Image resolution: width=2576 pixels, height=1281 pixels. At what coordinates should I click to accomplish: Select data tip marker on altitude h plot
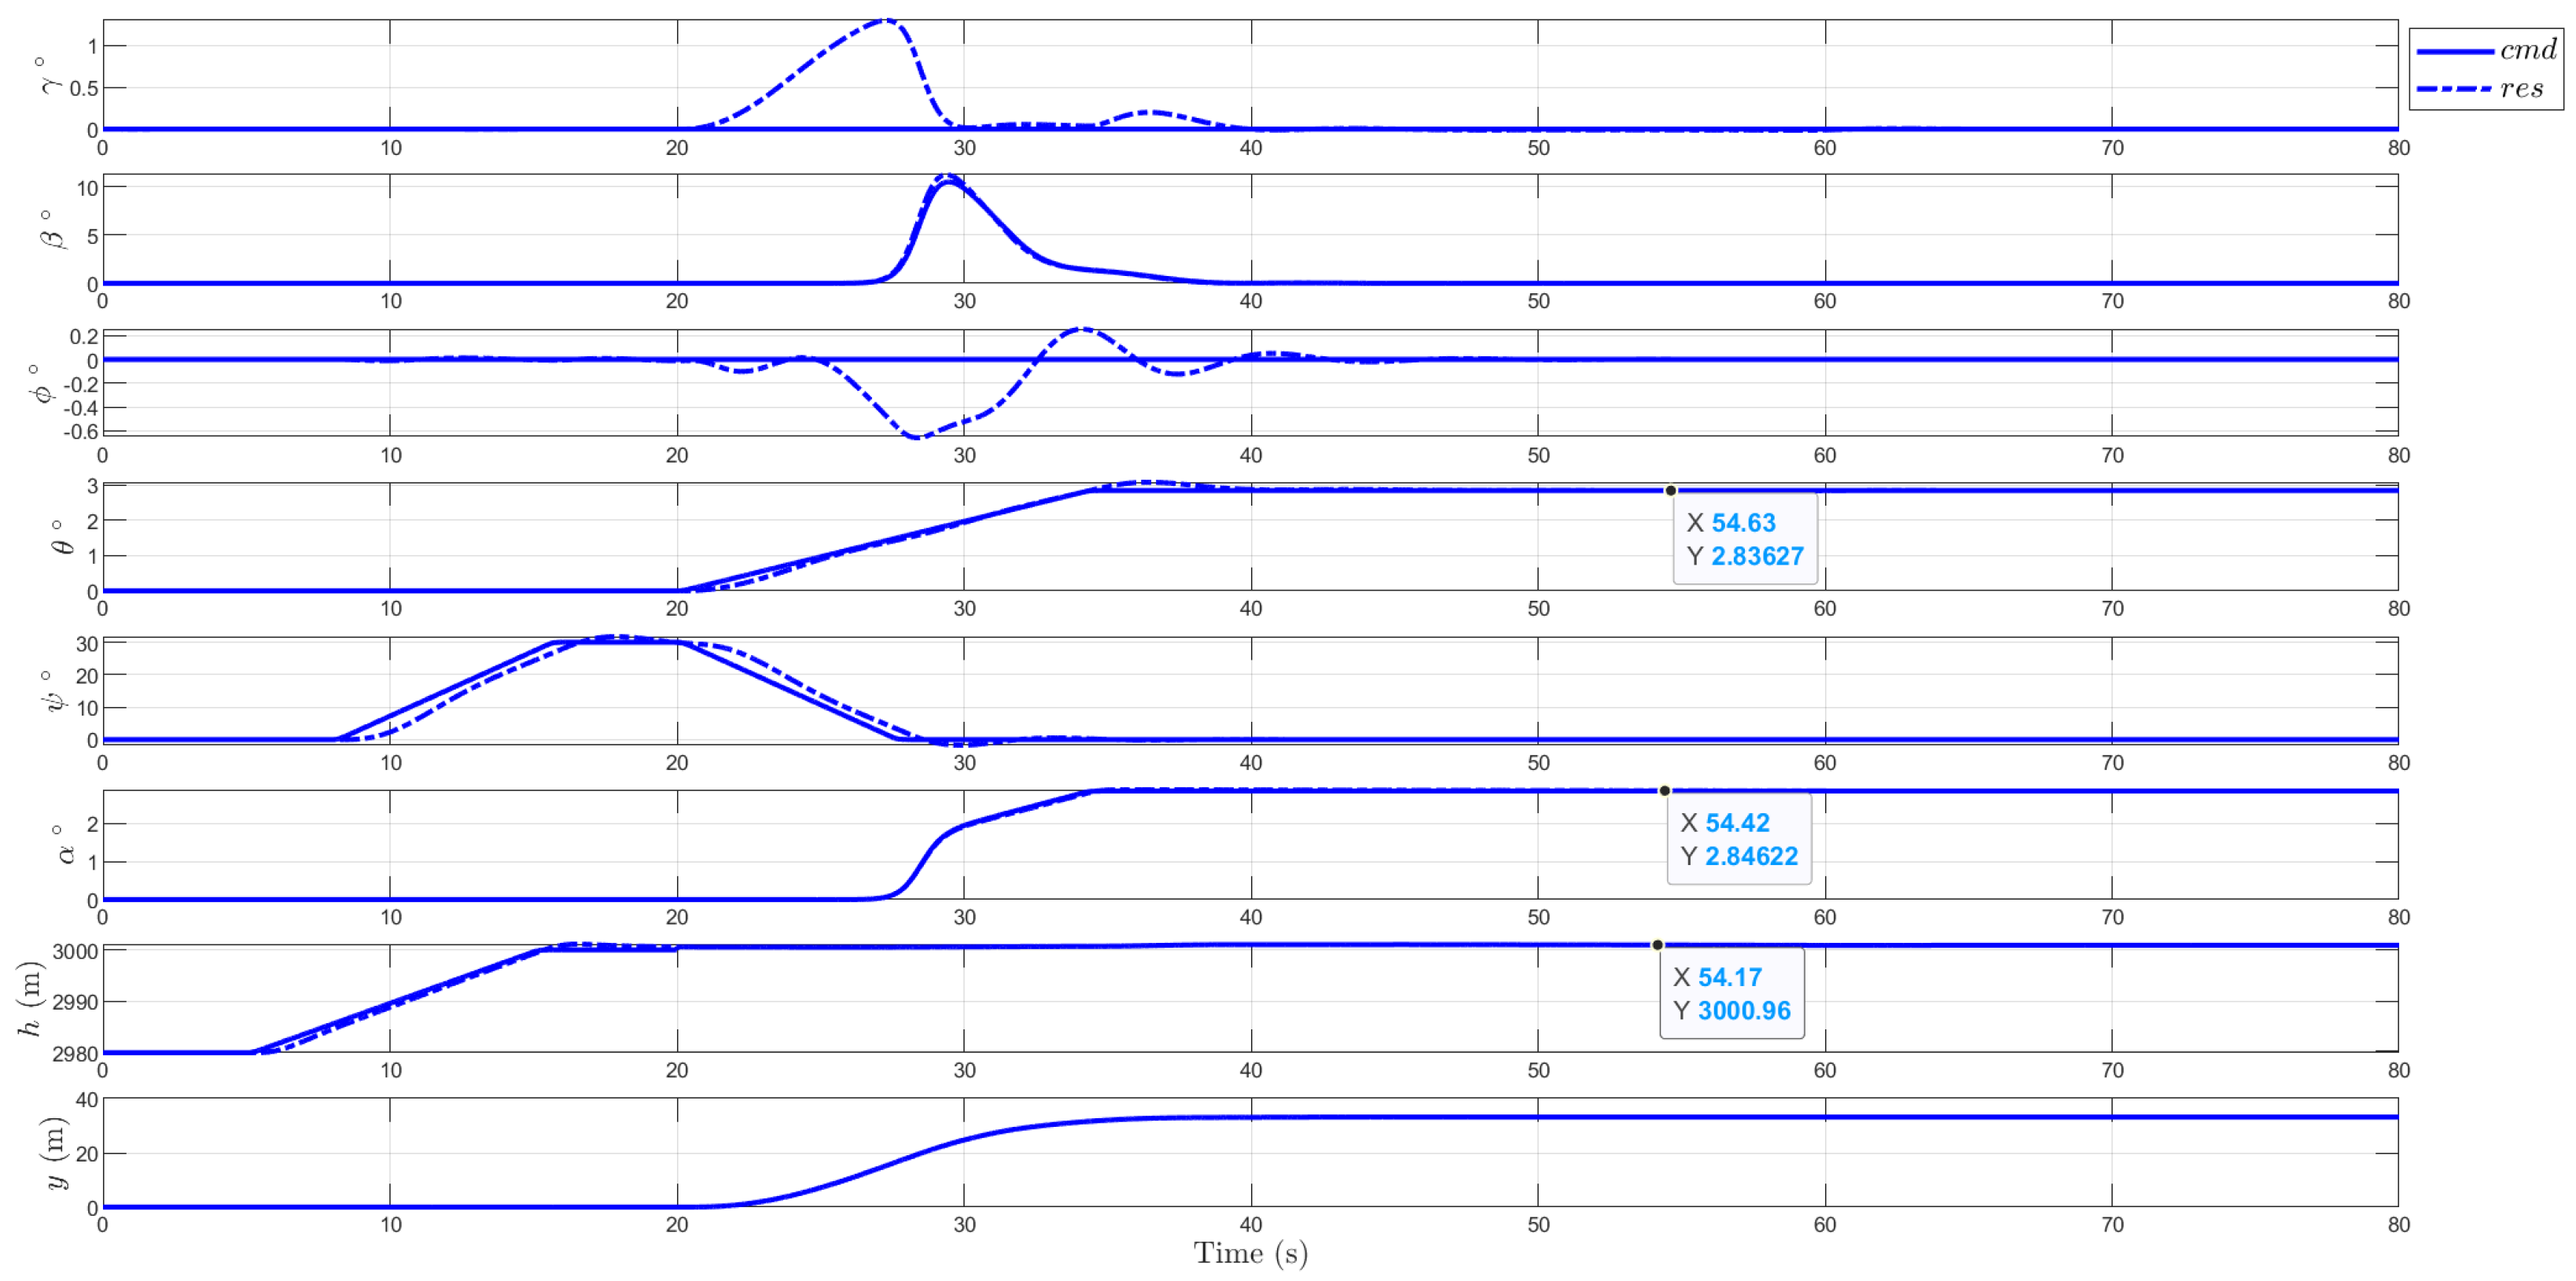pos(1657,945)
